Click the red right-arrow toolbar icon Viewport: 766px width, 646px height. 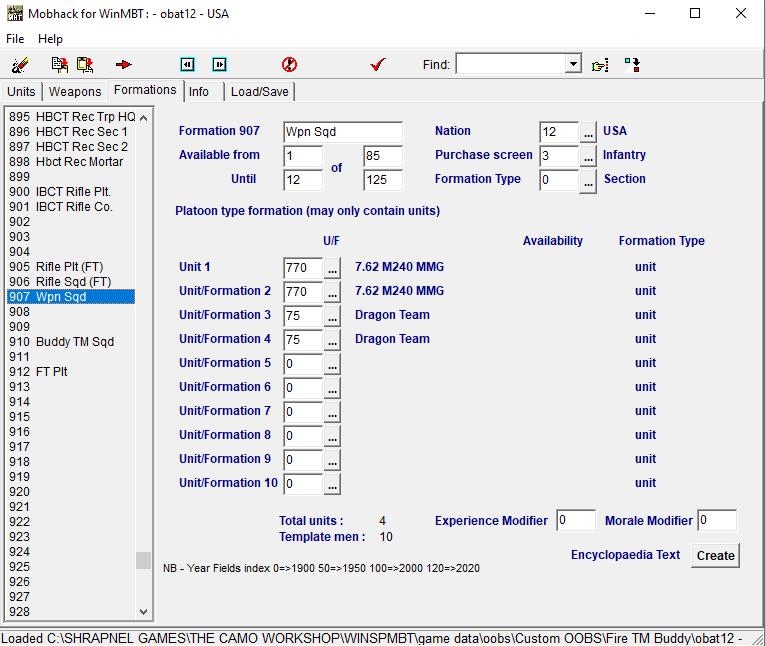(x=124, y=65)
